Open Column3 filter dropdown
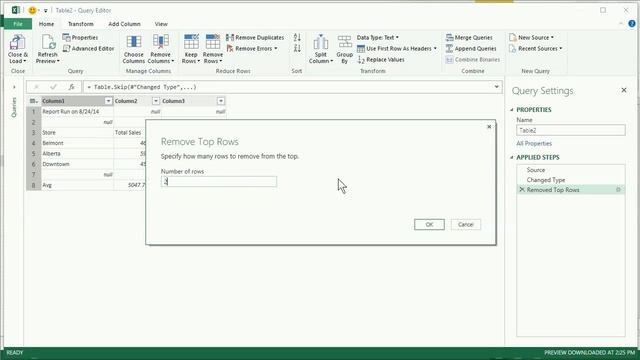The height and width of the screenshot is (360, 640). click(220, 101)
